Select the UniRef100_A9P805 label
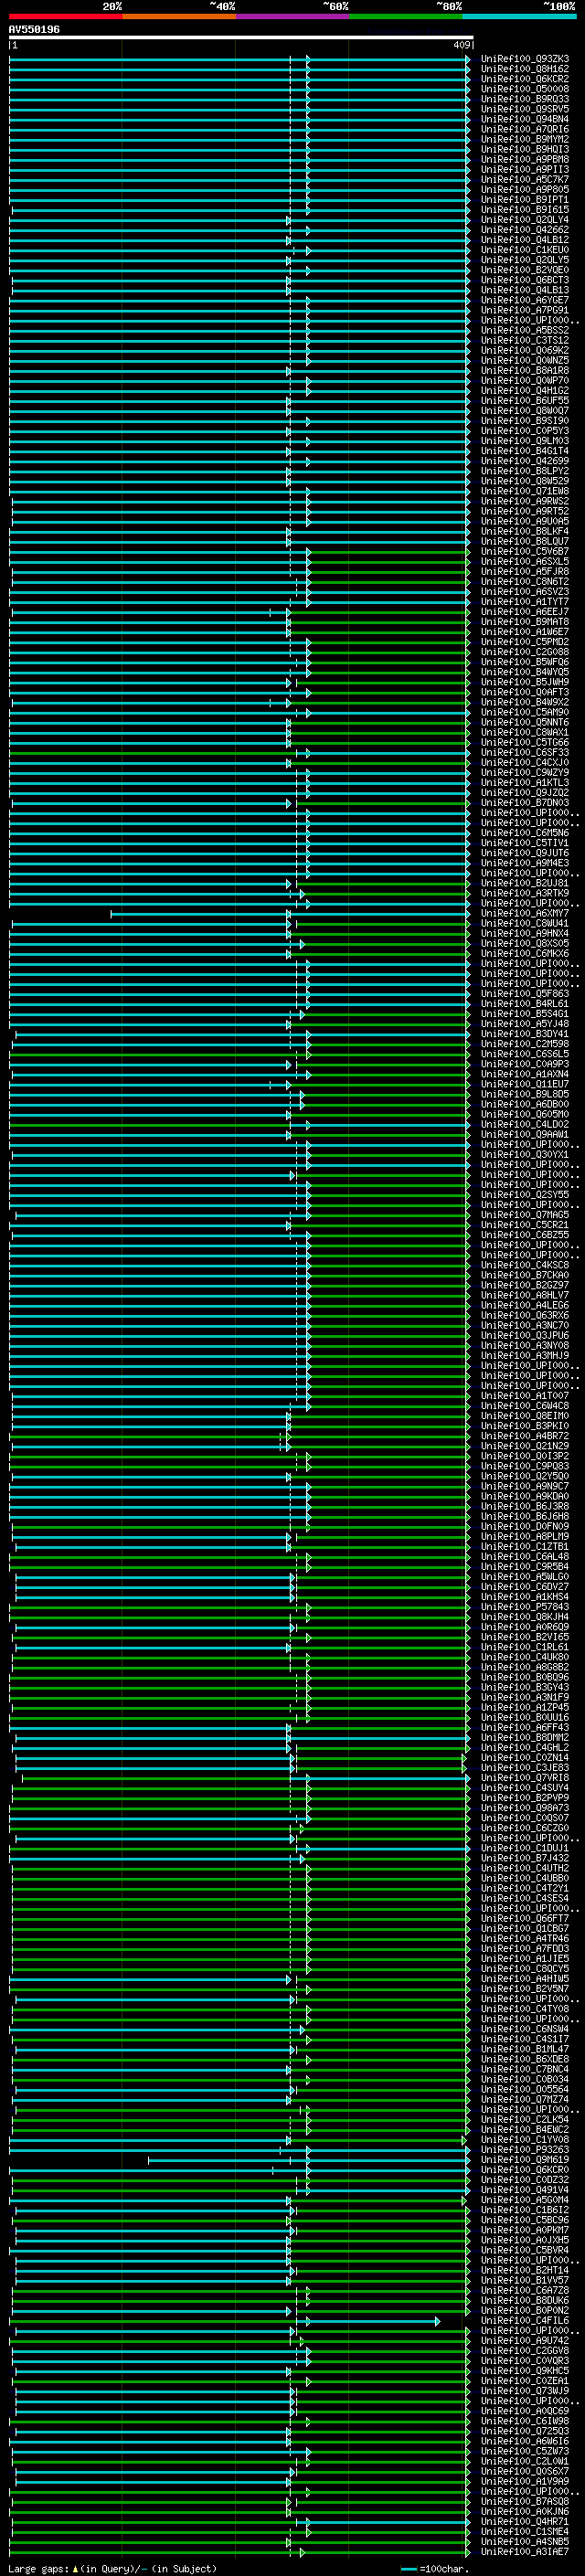Viewport: 585px width, 2576px height. [525, 189]
